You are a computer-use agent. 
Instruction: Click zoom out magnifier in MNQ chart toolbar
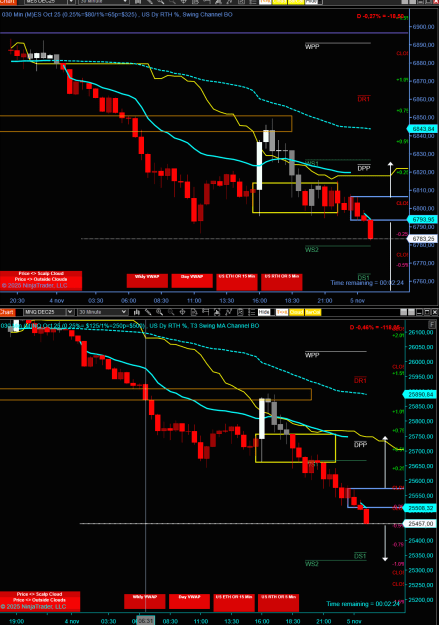[x=171, y=312]
